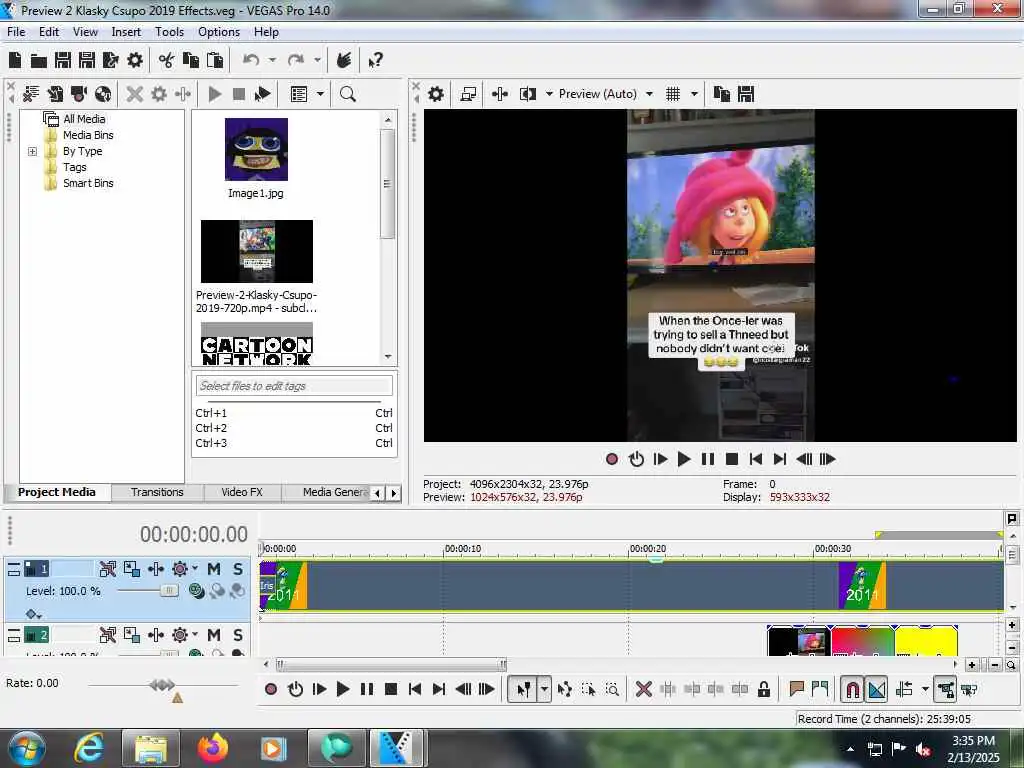Solo track 2 with the S button

[238, 635]
